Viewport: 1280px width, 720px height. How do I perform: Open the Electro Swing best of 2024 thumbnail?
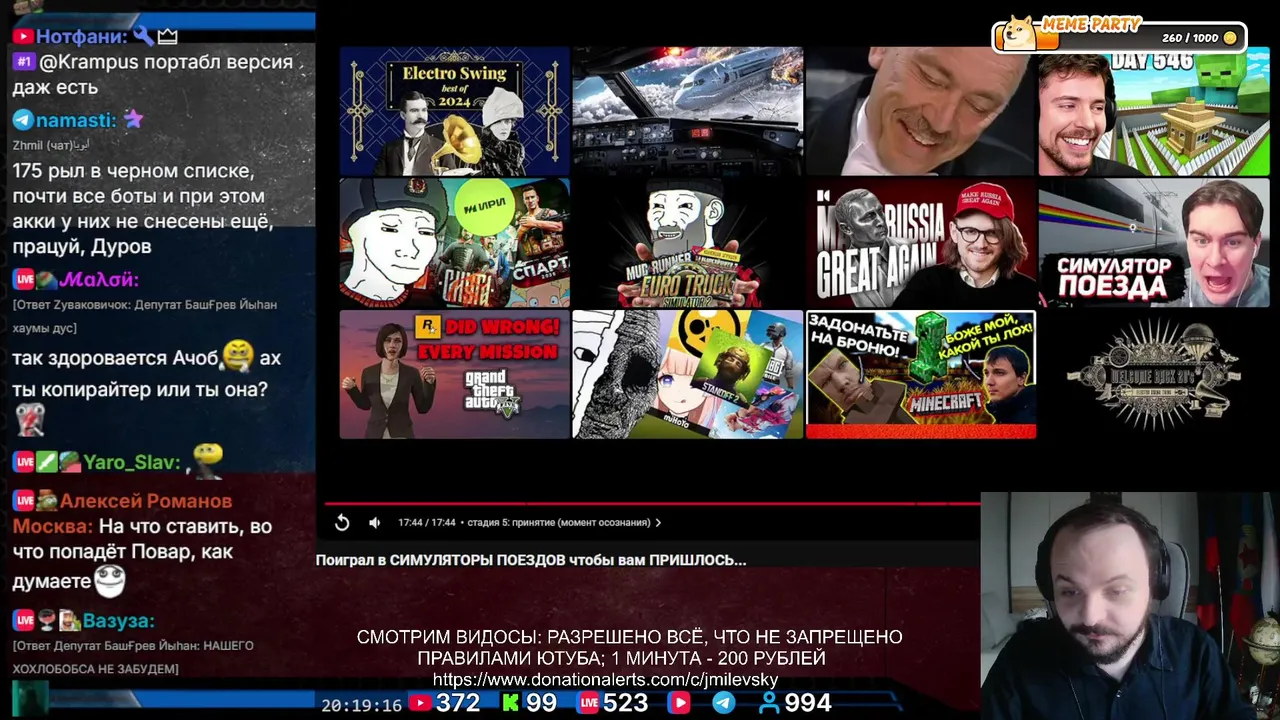click(454, 111)
